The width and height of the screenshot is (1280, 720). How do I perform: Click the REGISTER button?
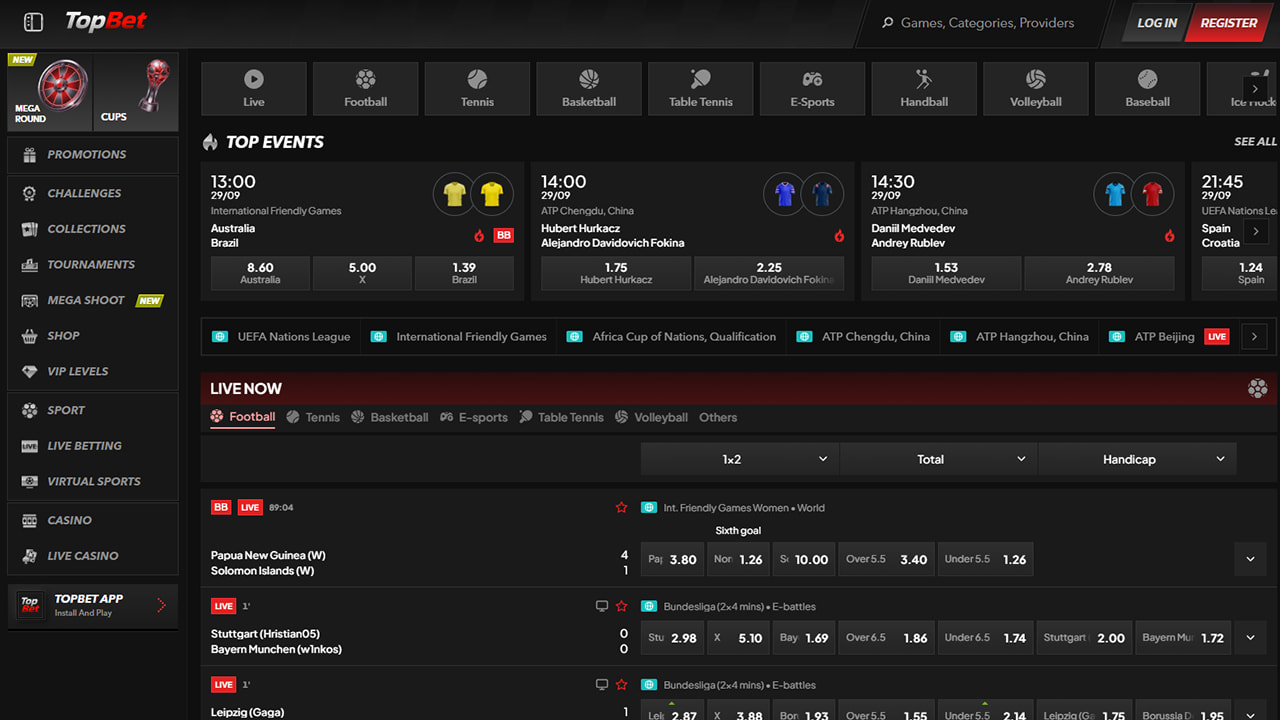(x=1228, y=23)
